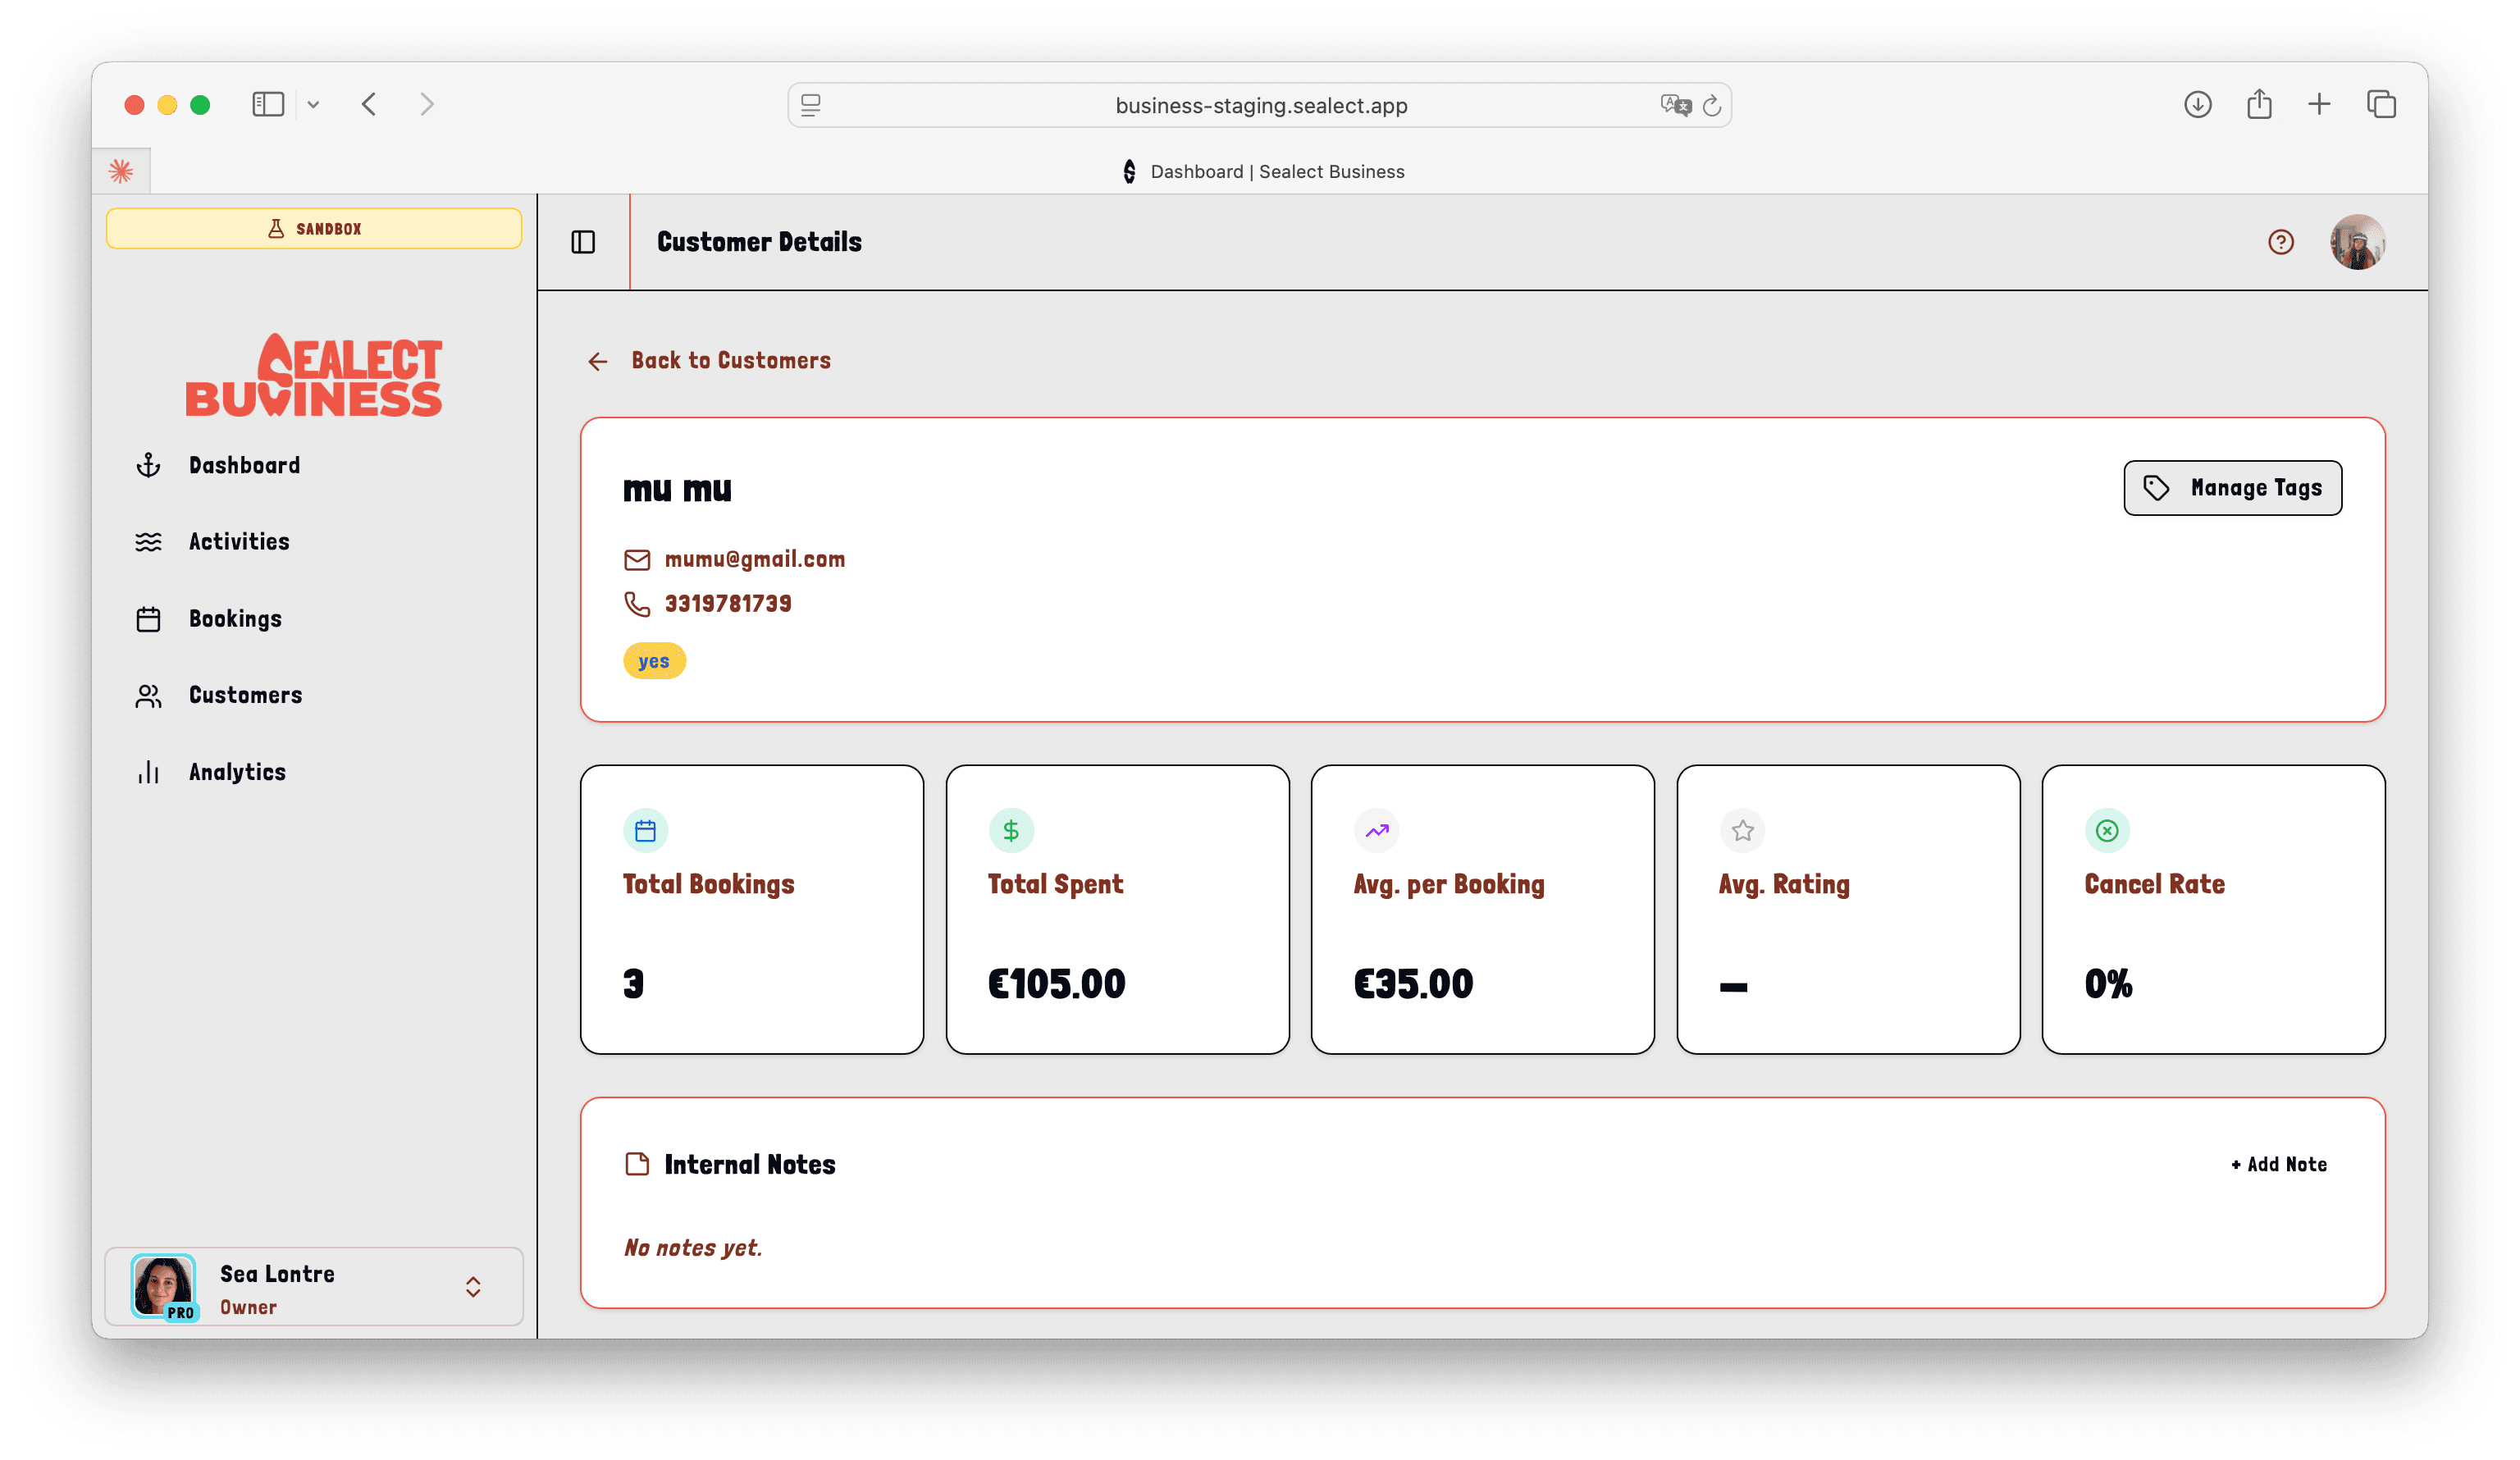2520x1460 pixels.
Task: Open Analytics via the bar chart icon
Action: (x=148, y=771)
